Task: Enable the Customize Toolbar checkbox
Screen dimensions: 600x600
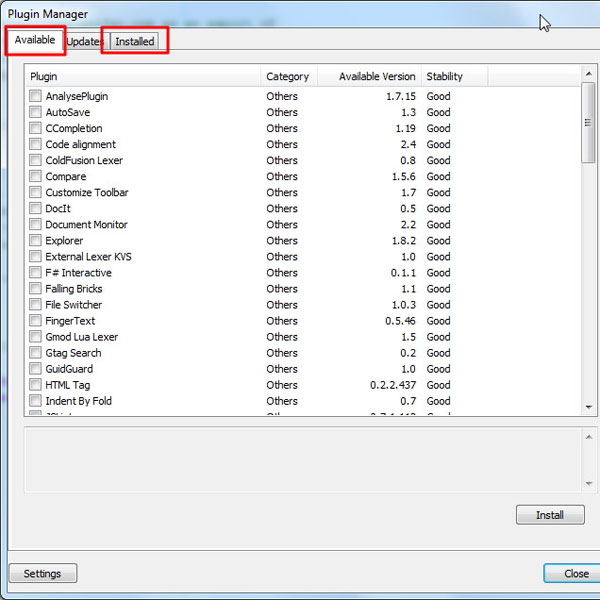Action: [35, 193]
